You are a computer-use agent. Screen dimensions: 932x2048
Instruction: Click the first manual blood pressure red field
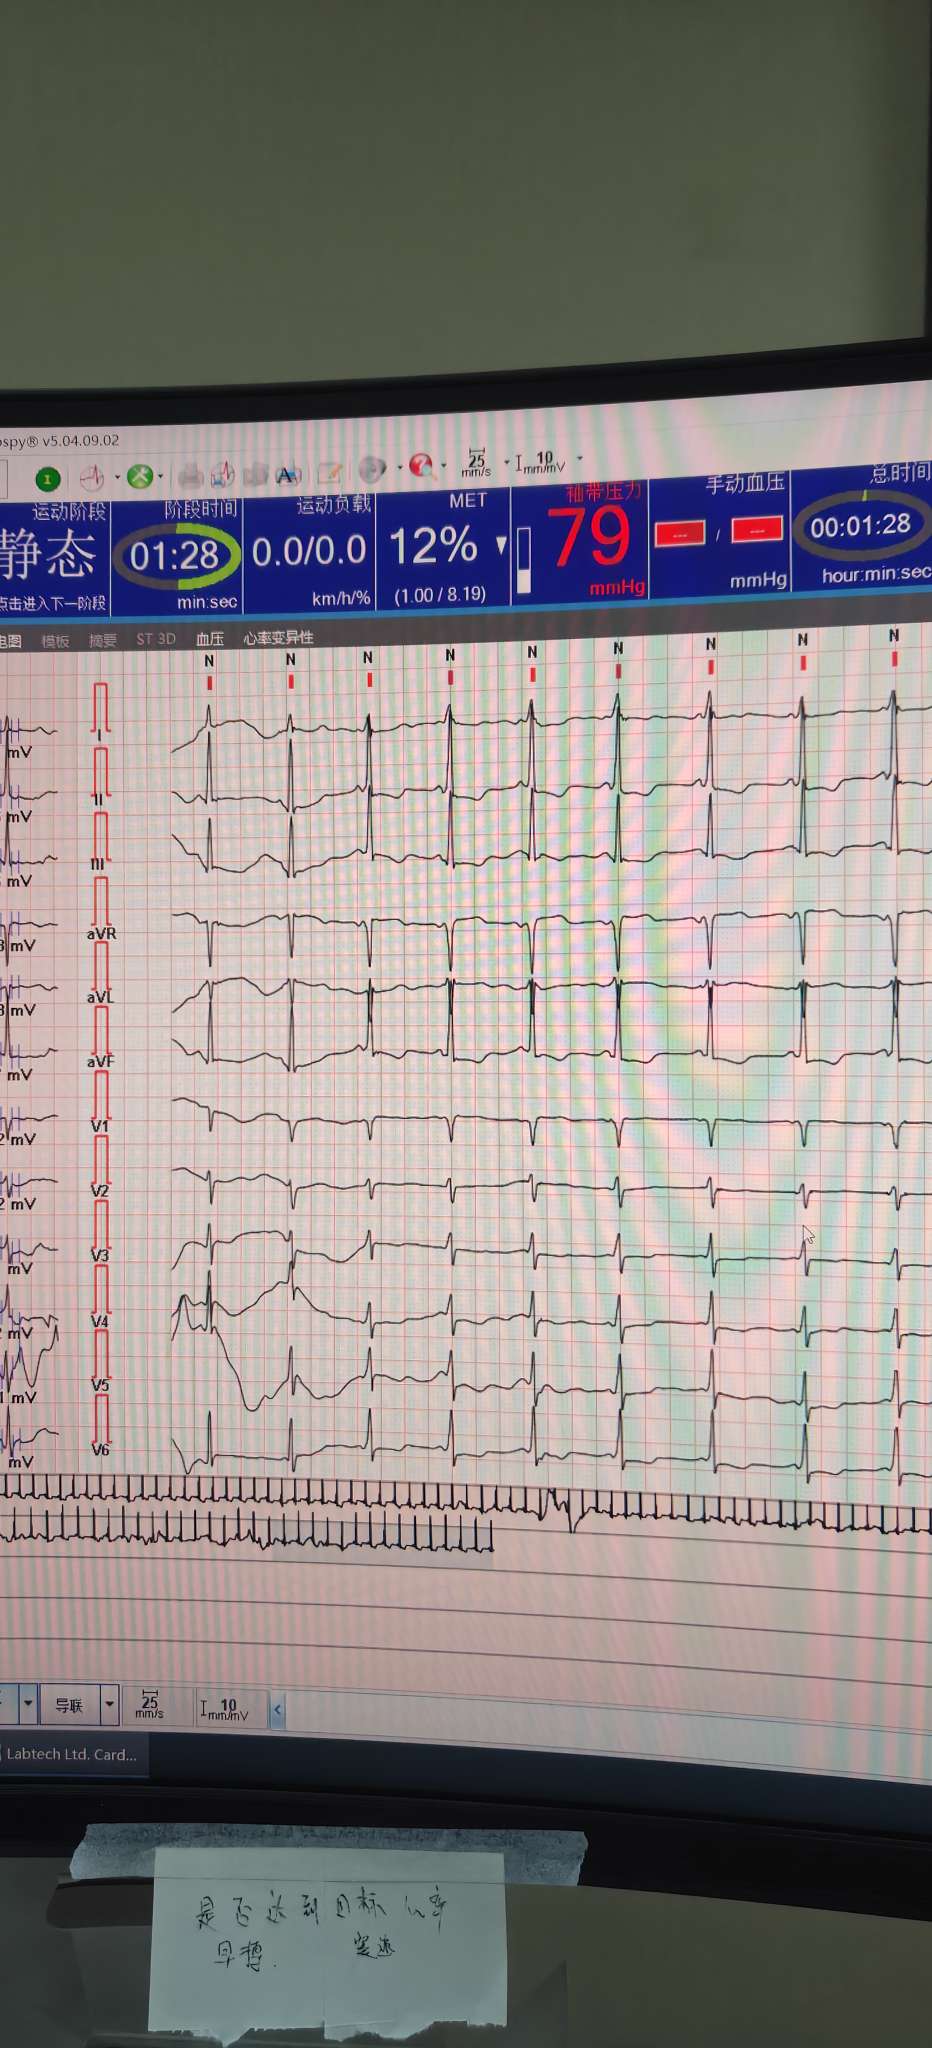[x=680, y=534]
